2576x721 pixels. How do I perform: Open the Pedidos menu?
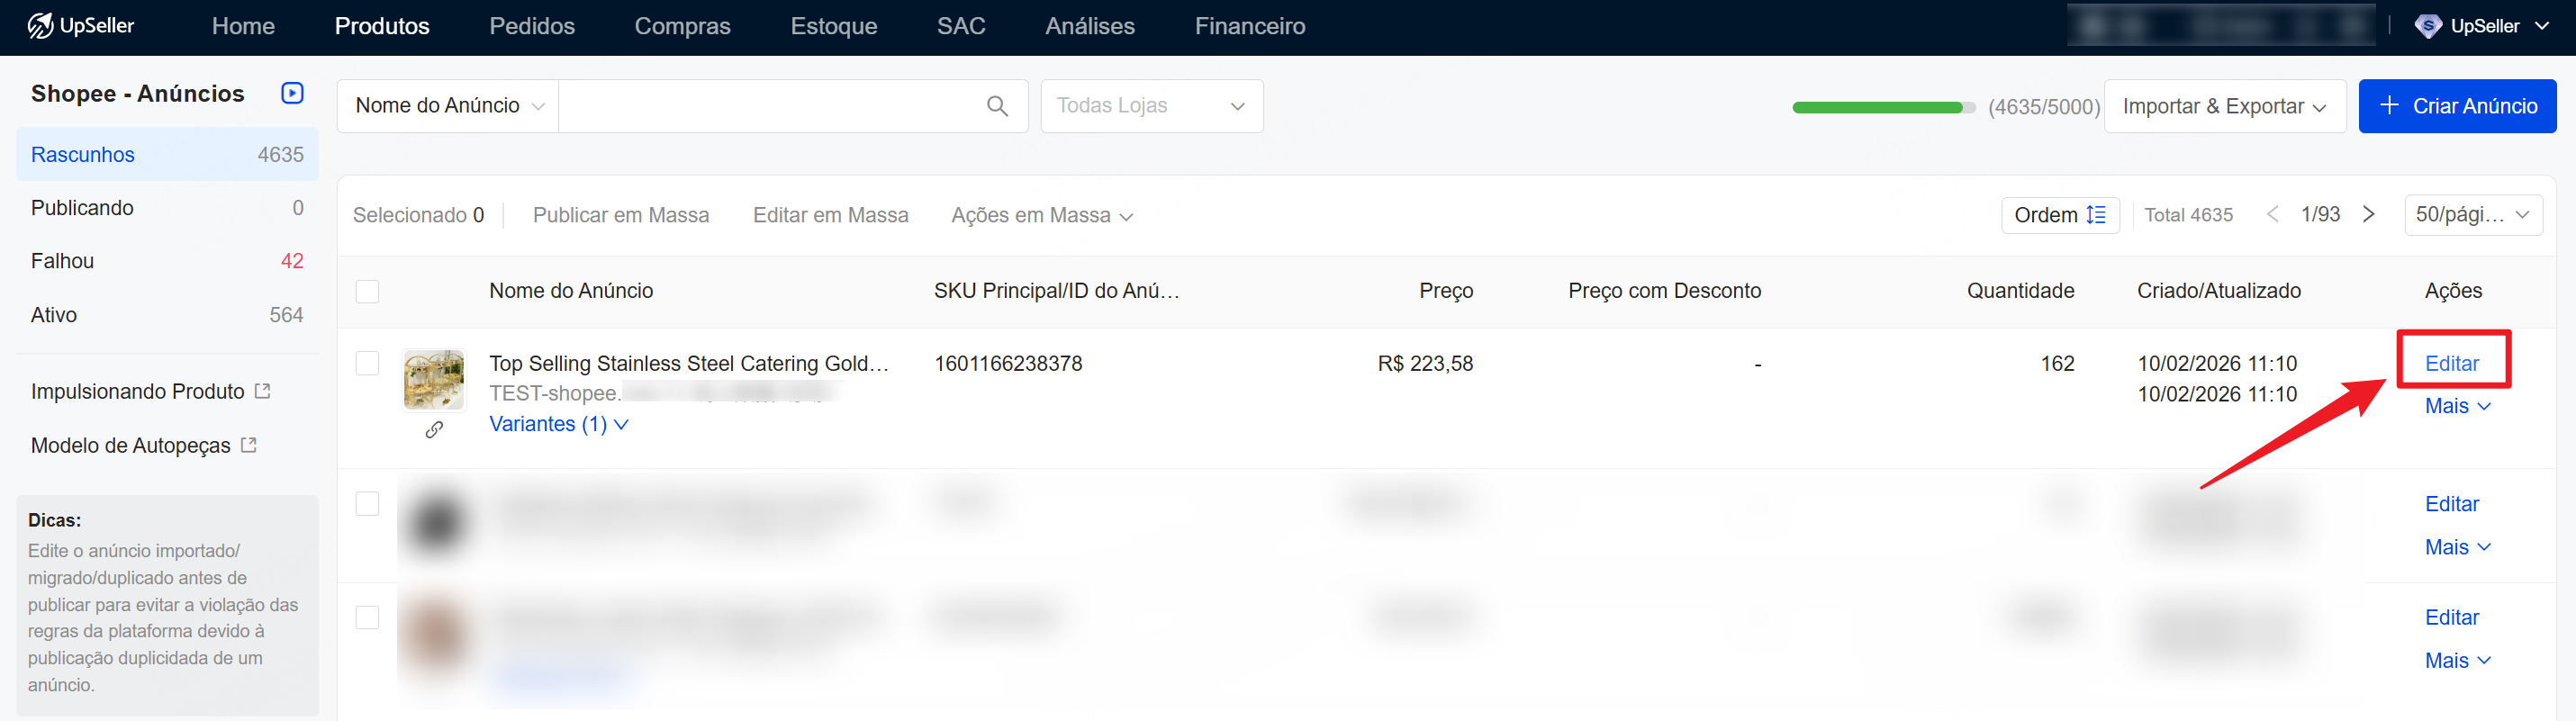click(x=532, y=26)
